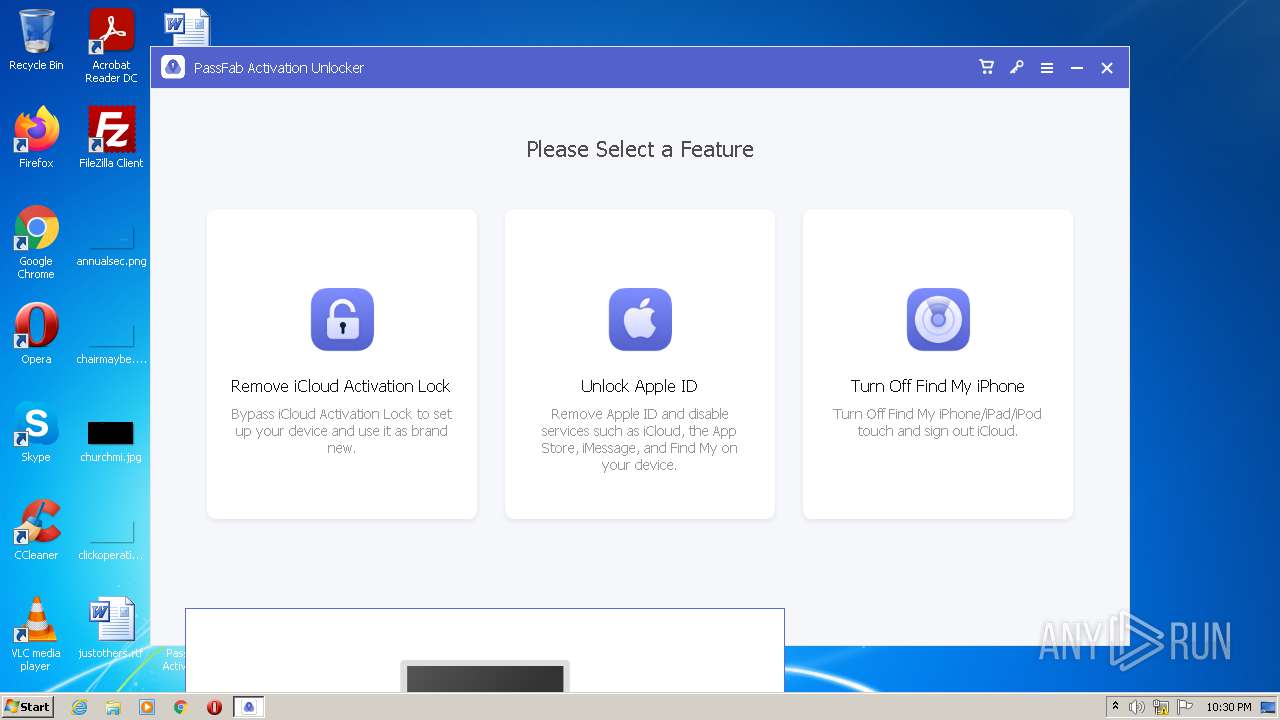
Task: Launch Skype from the desktop
Action: click(36, 432)
